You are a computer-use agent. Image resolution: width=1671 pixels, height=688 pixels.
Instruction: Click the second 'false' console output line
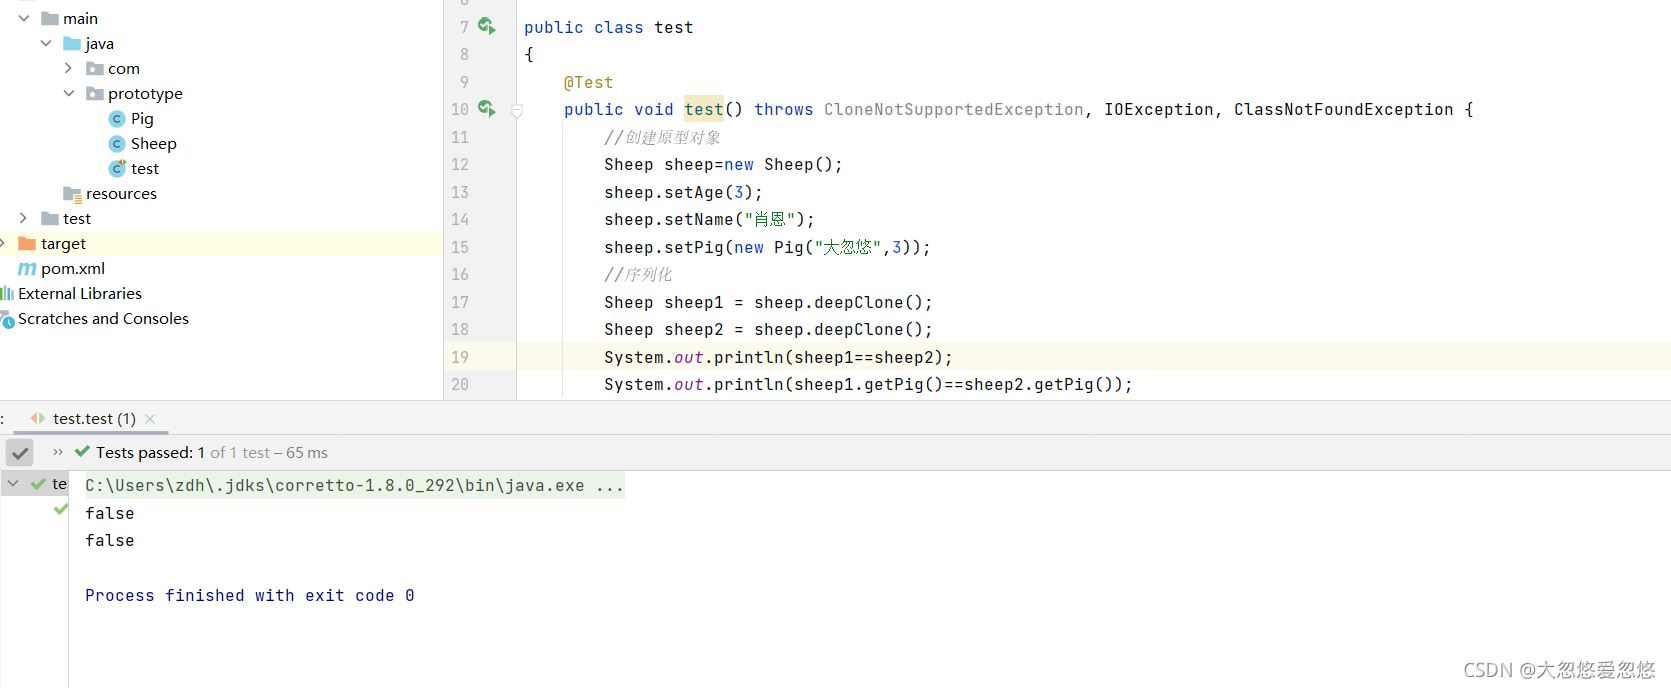(110, 540)
